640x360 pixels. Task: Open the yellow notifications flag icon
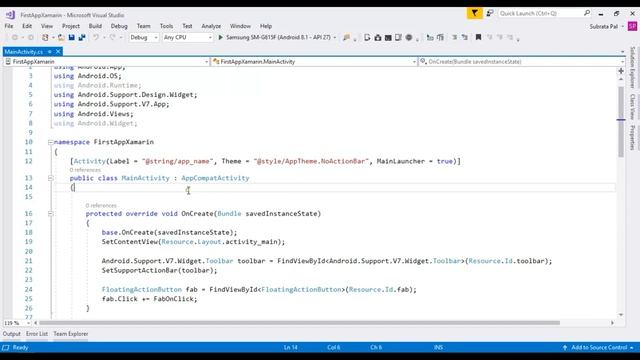coord(474,13)
